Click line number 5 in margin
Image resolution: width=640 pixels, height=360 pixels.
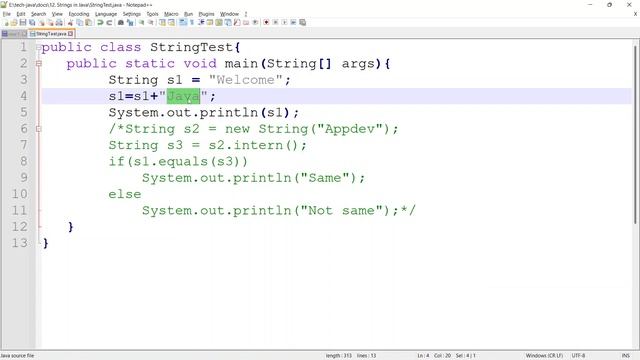click(x=24, y=112)
